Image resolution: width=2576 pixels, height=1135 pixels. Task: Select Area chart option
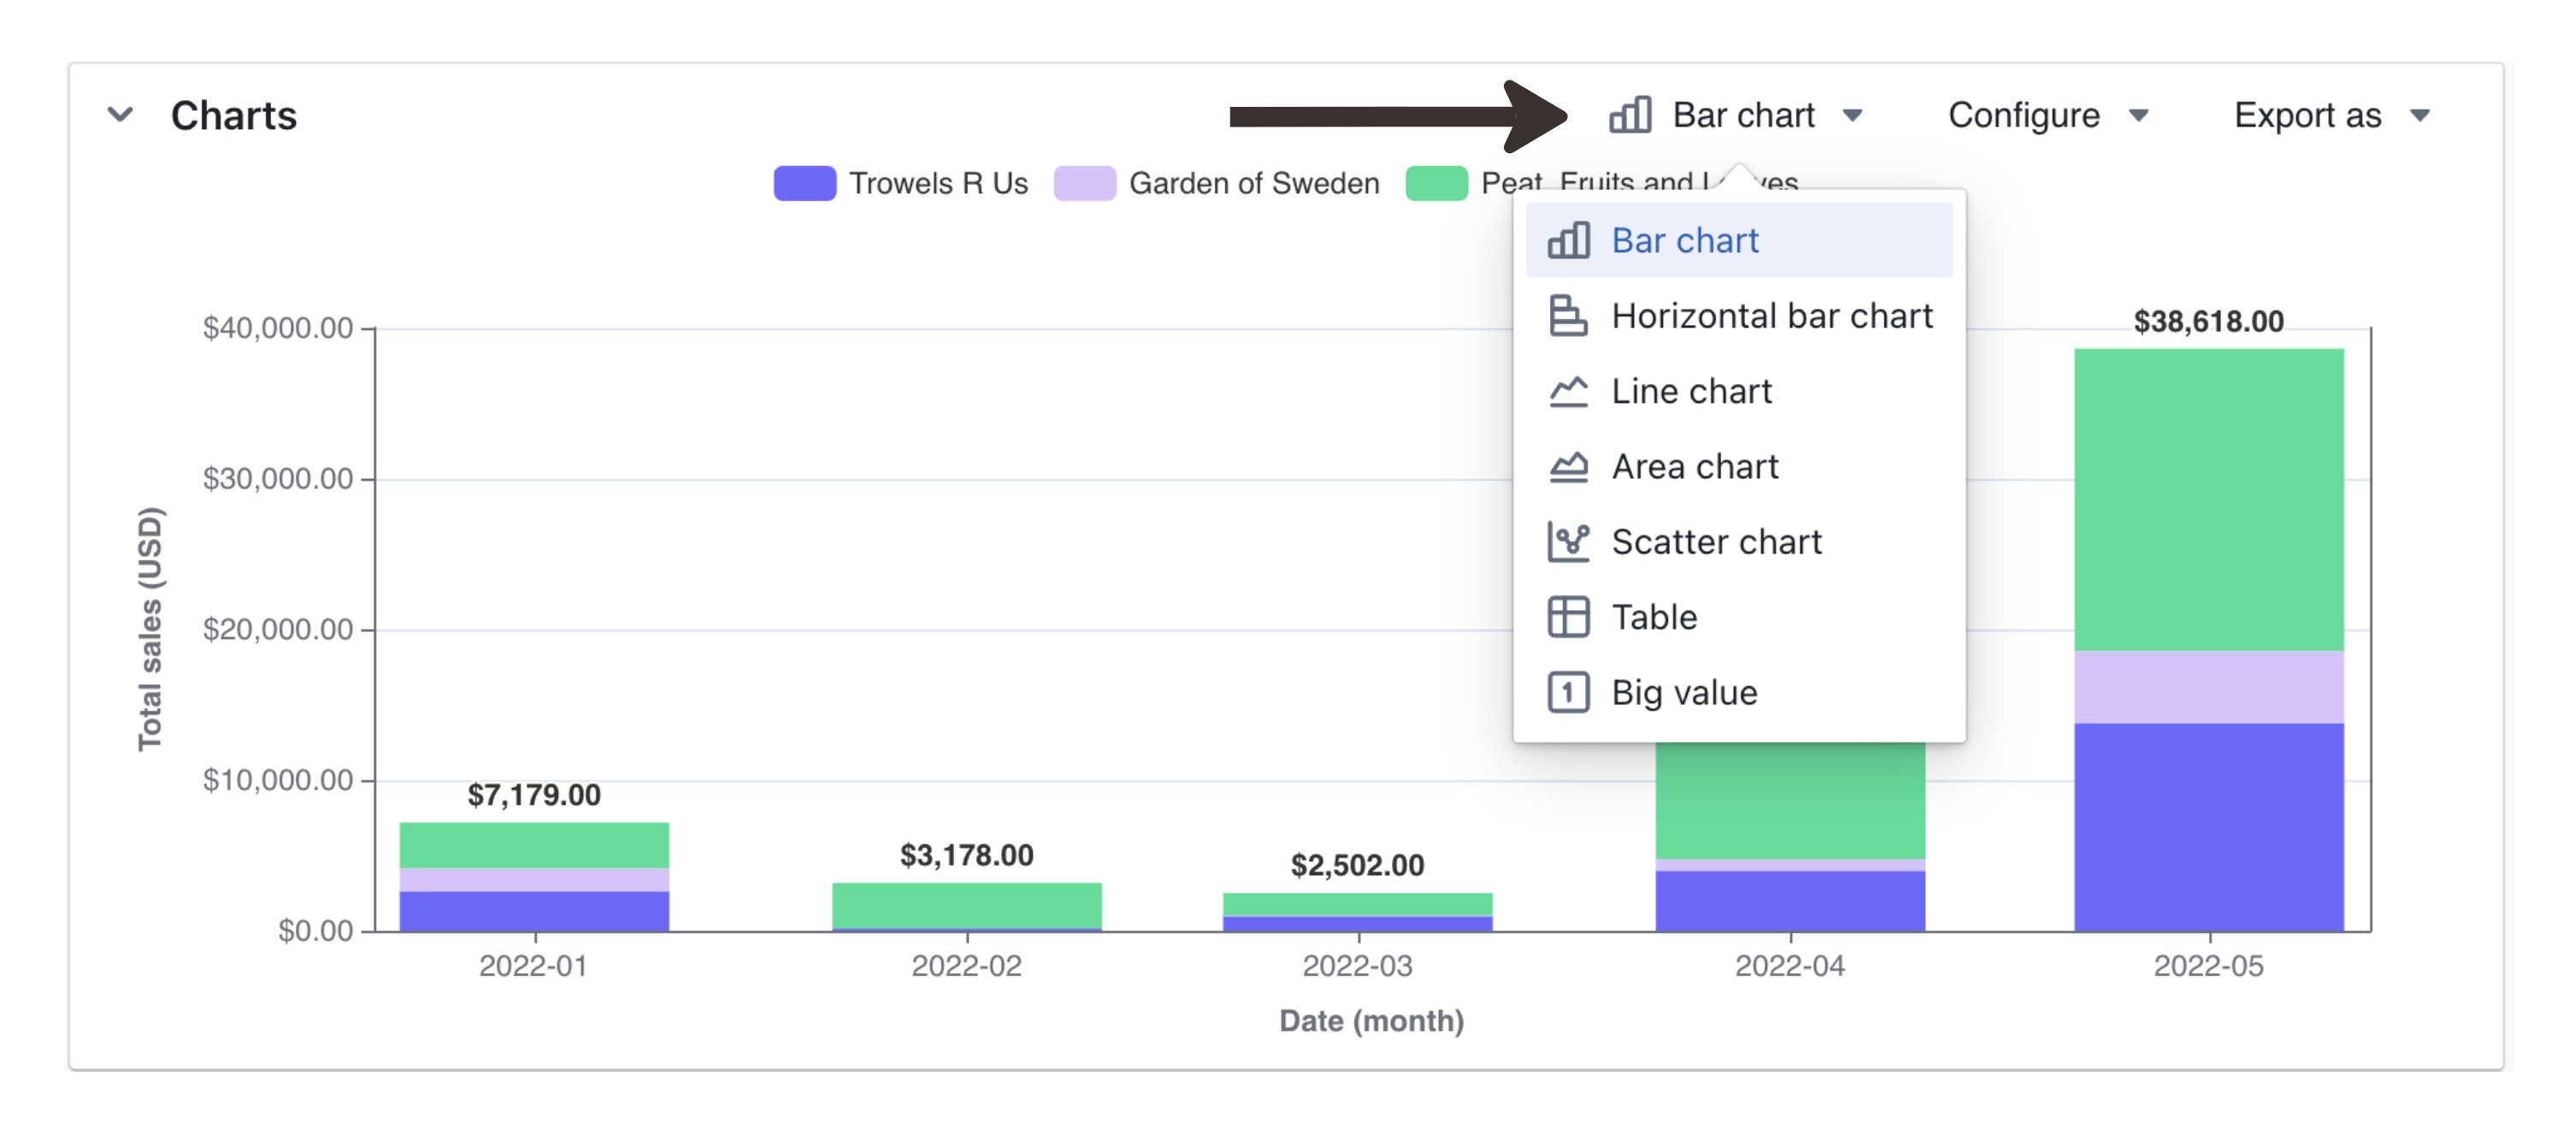pyautogui.click(x=1739, y=466)
